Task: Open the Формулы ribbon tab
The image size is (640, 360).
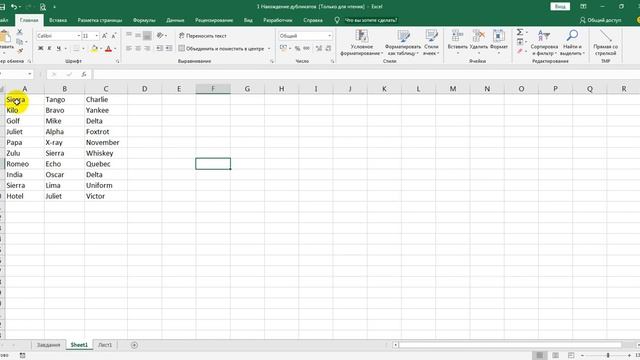Action: (144, 20)
